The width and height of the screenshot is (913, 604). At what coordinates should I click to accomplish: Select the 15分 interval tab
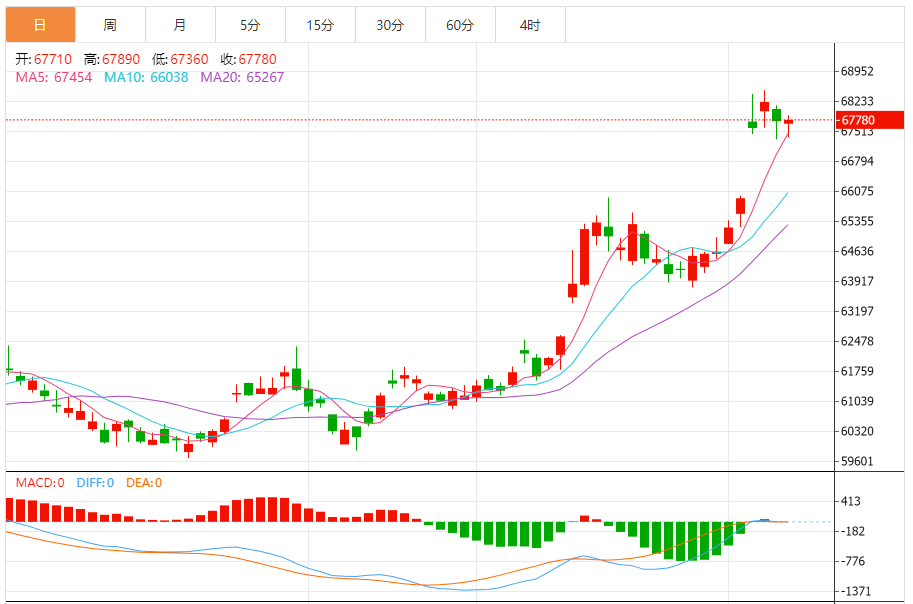coord(320,25)
